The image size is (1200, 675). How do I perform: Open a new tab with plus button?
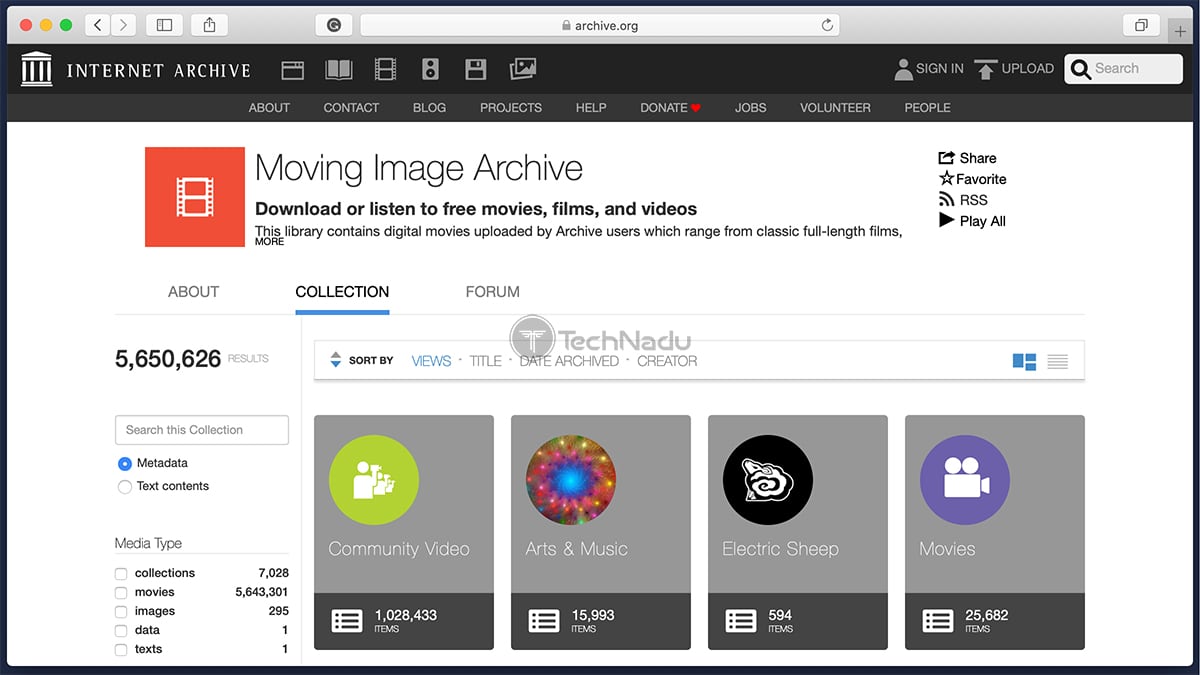(x=1181, y=30)
